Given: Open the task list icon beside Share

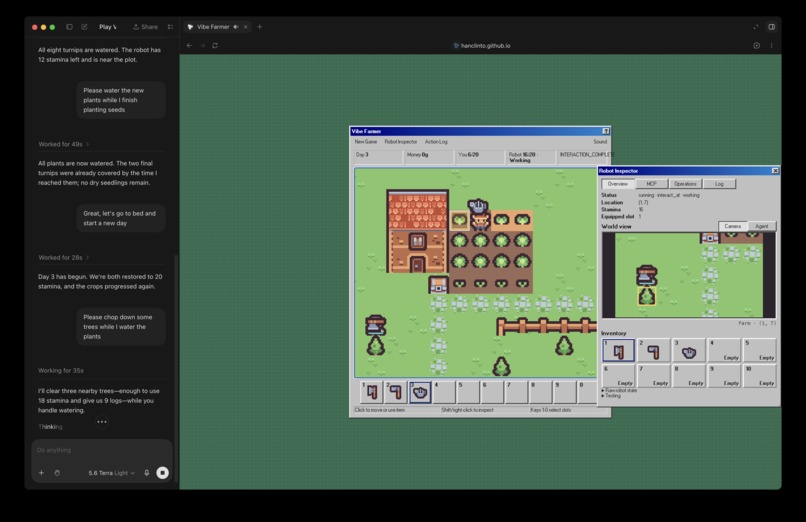Looking at the screenshot, I should 170,27.
